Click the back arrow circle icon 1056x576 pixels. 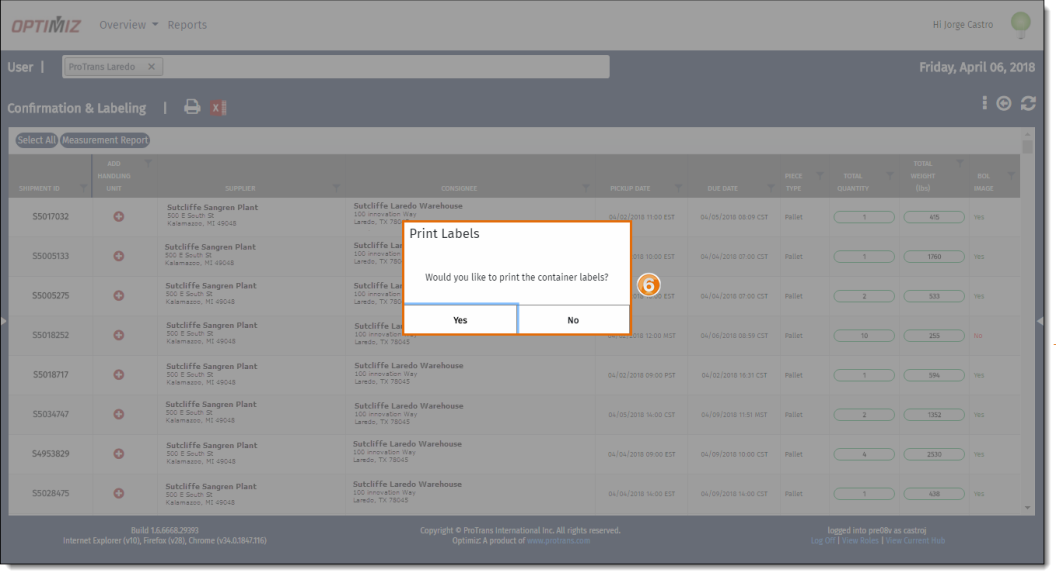1004,104
